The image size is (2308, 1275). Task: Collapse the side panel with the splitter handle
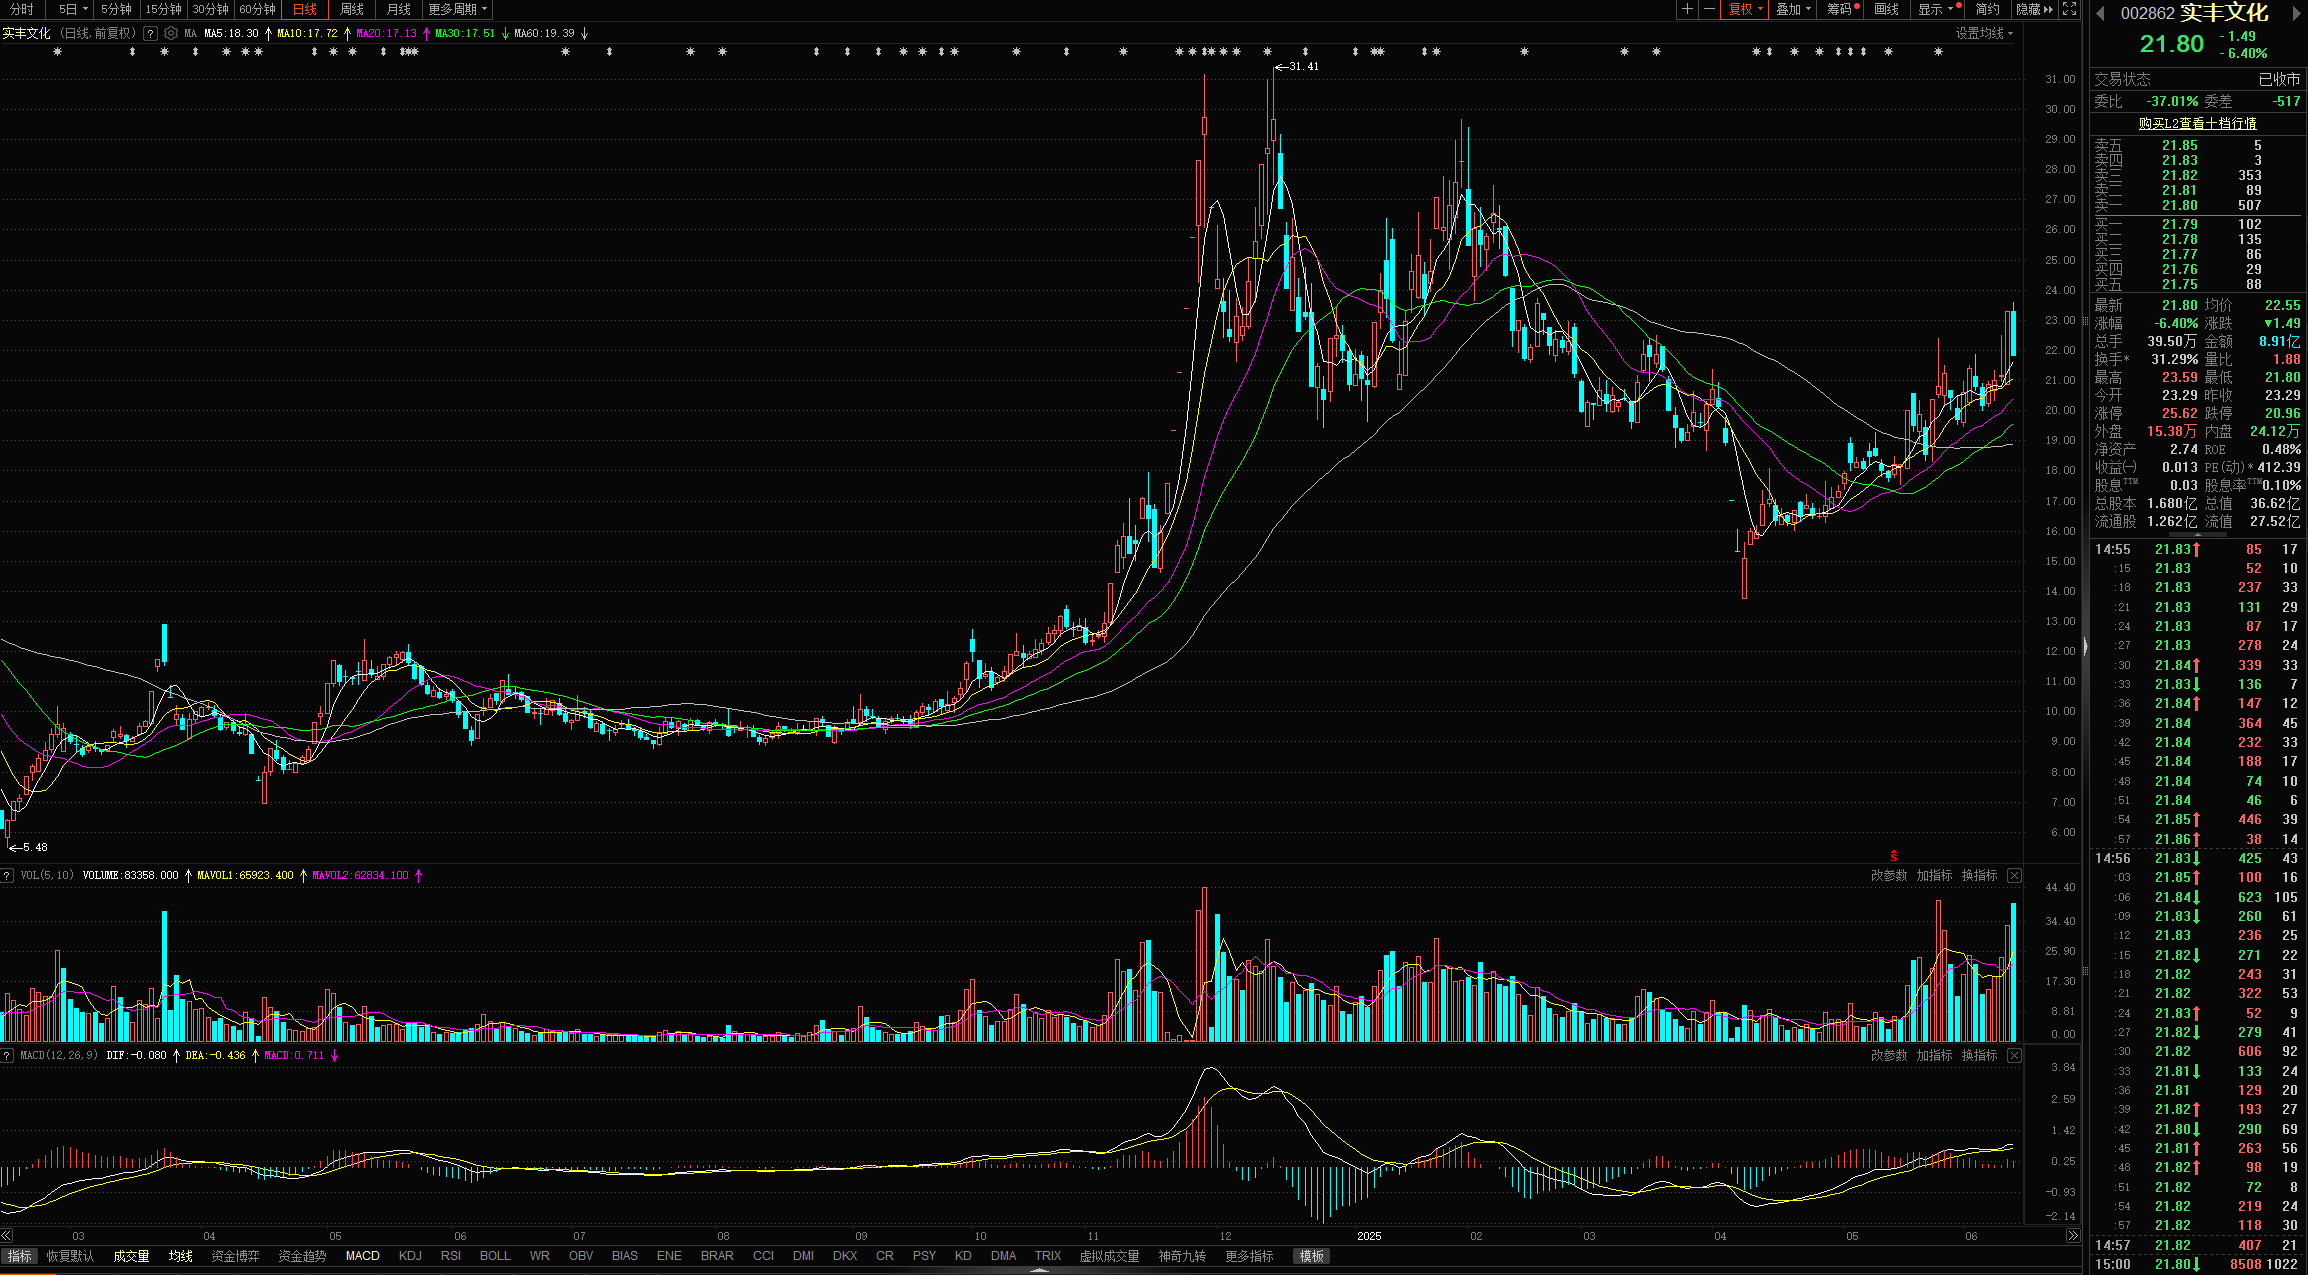click(2085, 647)
